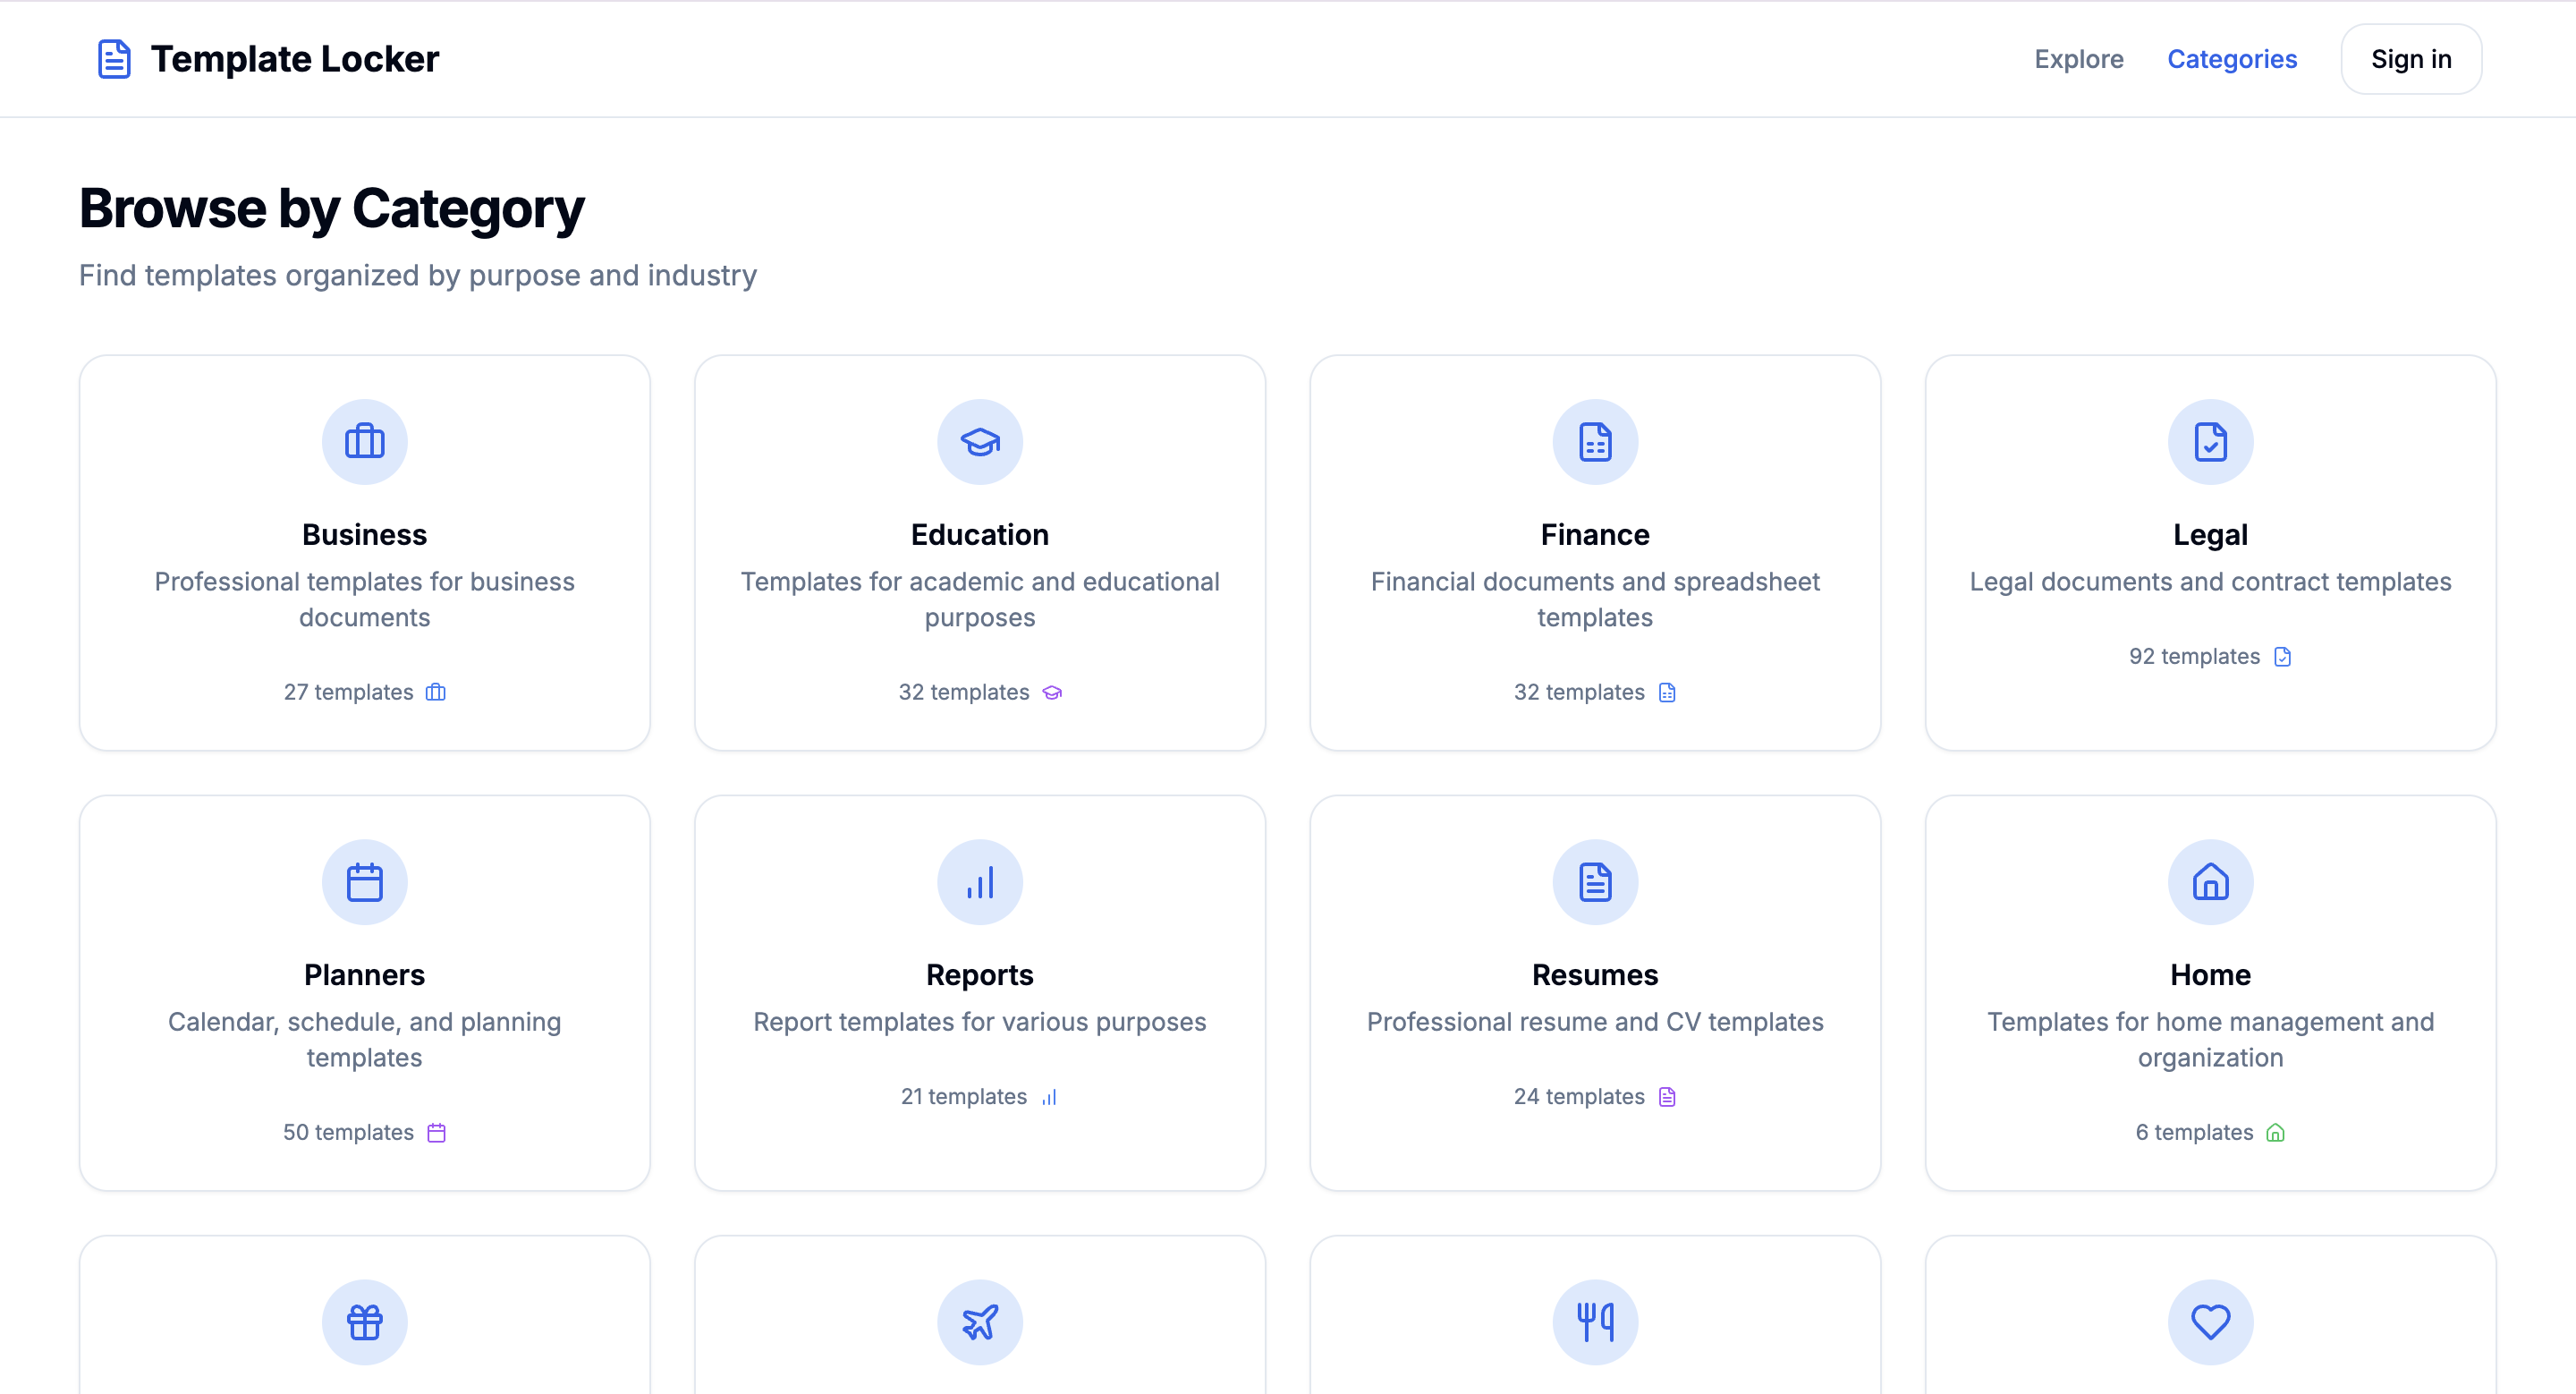Click Education '32 templates' count text
The height and width of the screenshot is (1394, 2576).
coord(964,692)
